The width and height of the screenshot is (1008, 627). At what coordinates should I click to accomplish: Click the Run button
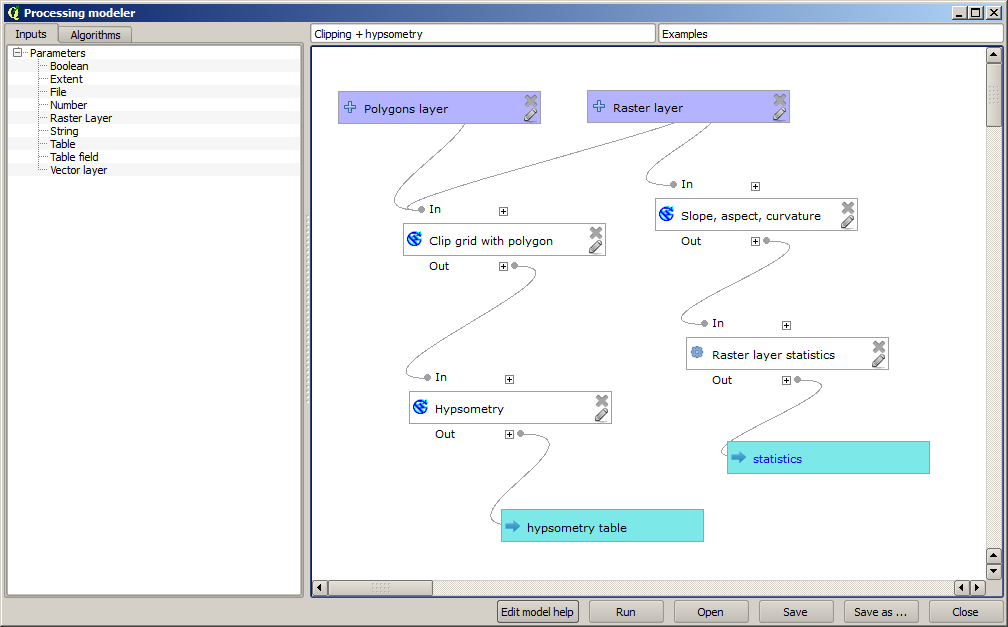coord(625,612)
